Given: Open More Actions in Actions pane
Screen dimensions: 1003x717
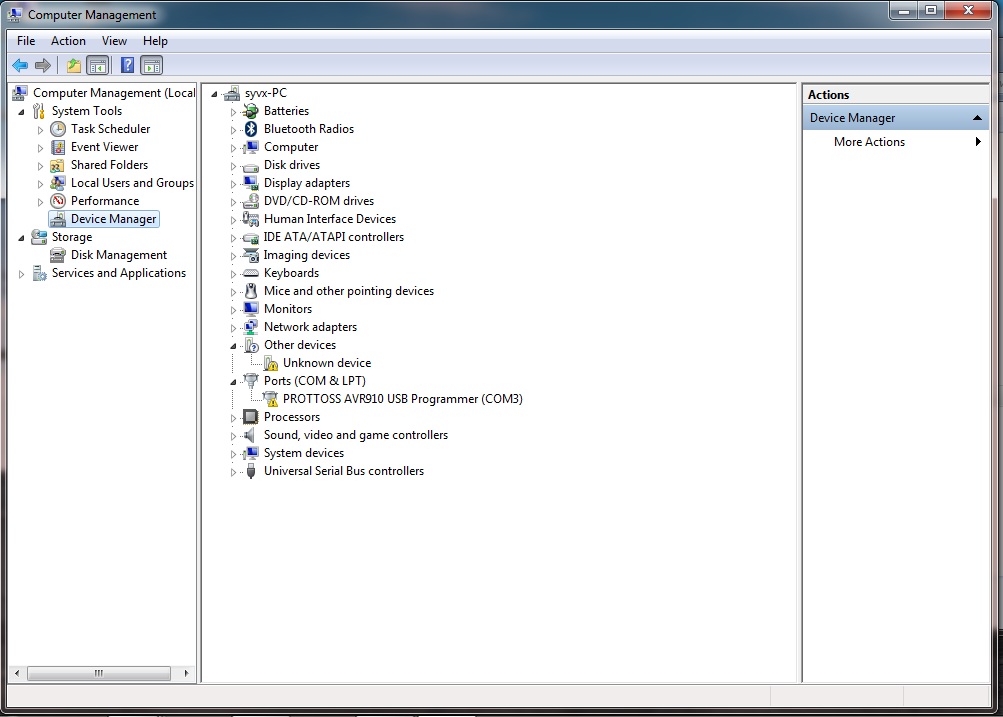Looking at the screenshot, I should 896,142.
